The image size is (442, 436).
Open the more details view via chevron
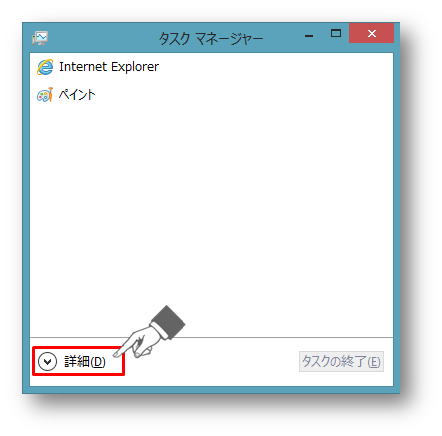pos(48,362)
